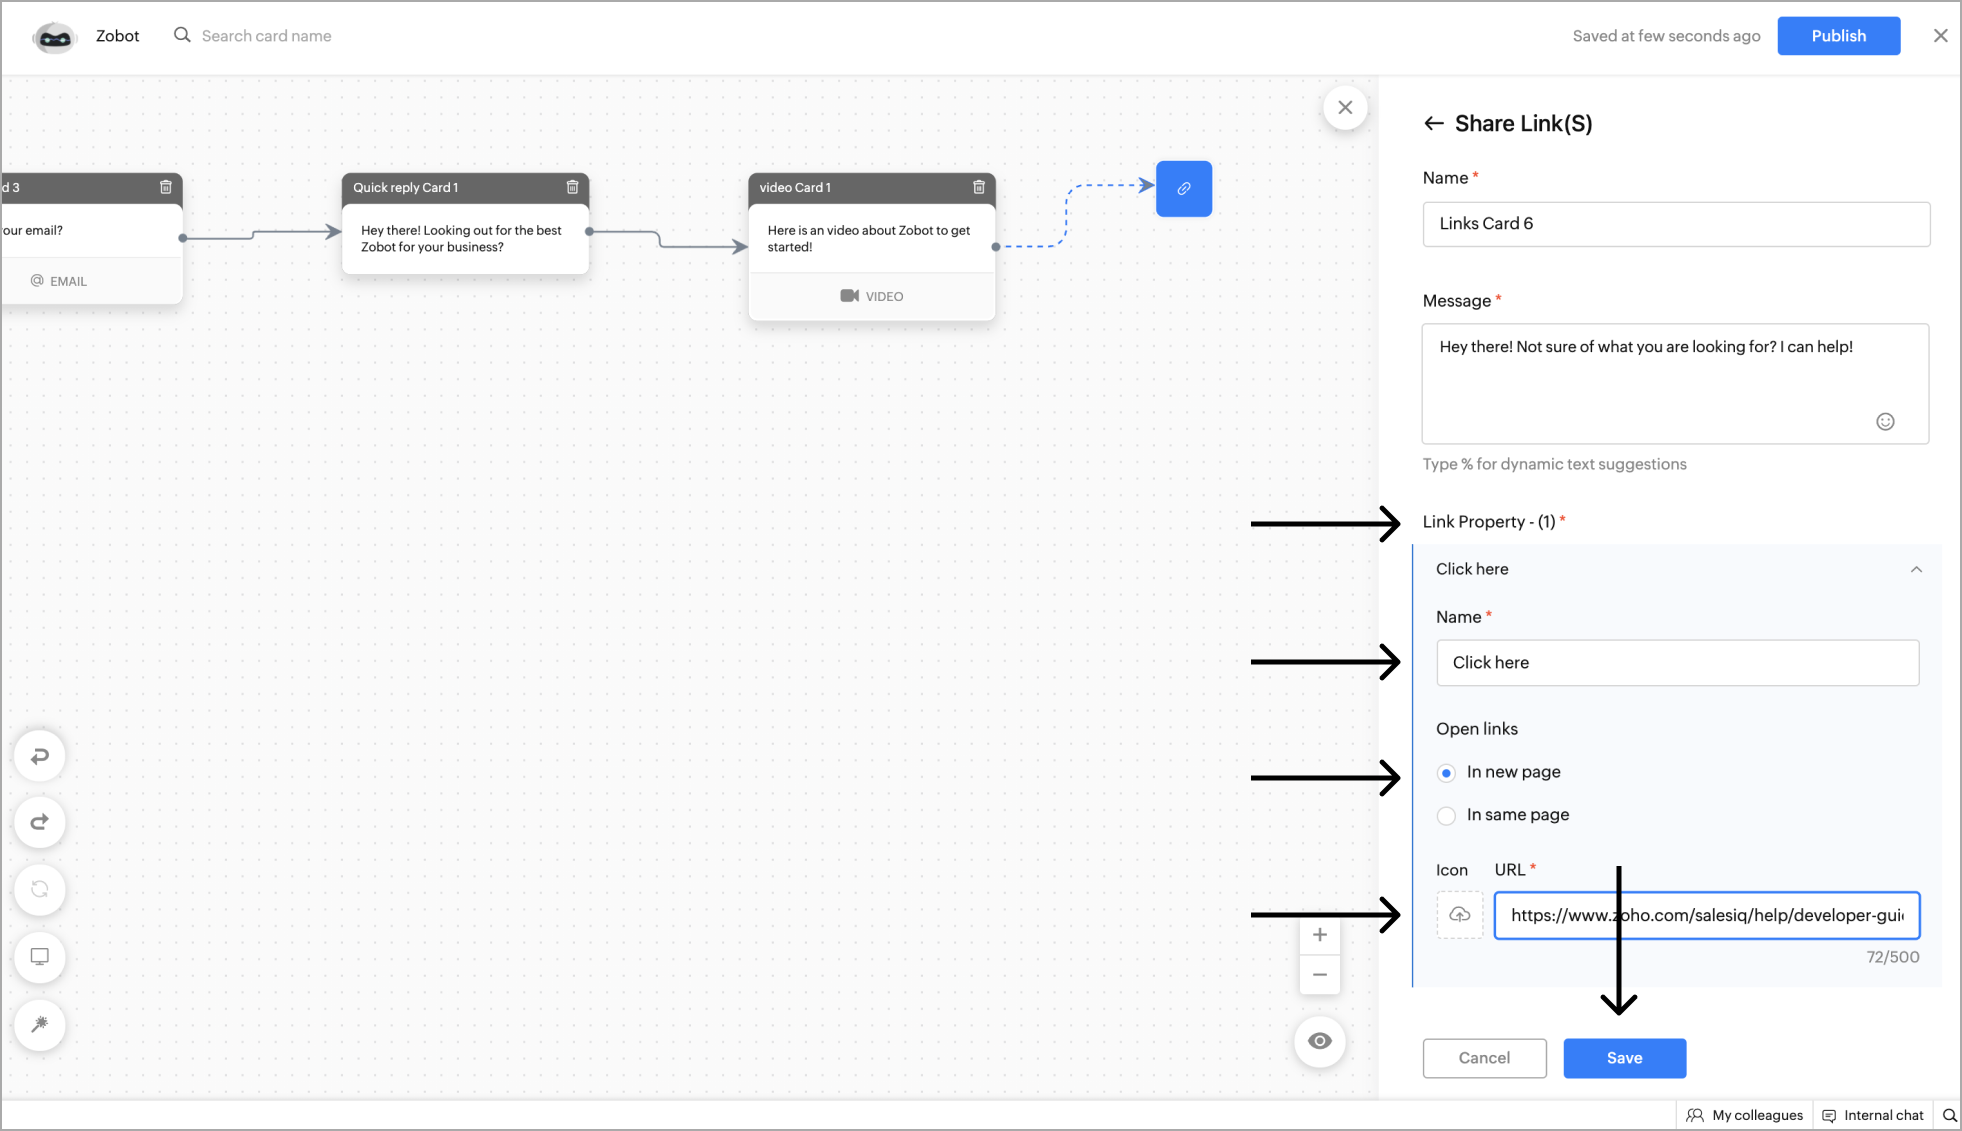This screenshot has height=1131, width=1962.
Task: Delete video Card 1 using trash icon
Action: click(x=979, y=187)
